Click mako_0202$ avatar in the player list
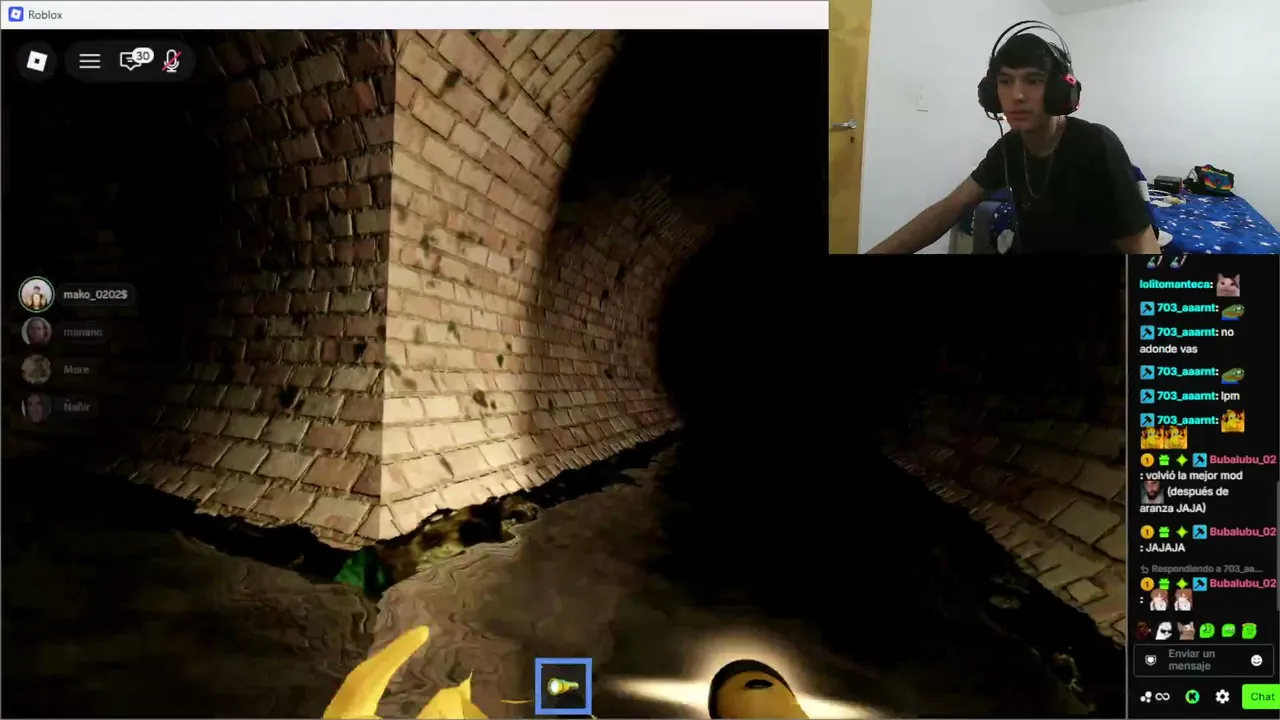This screenshot has width=1280, height=720. point(36,294)
